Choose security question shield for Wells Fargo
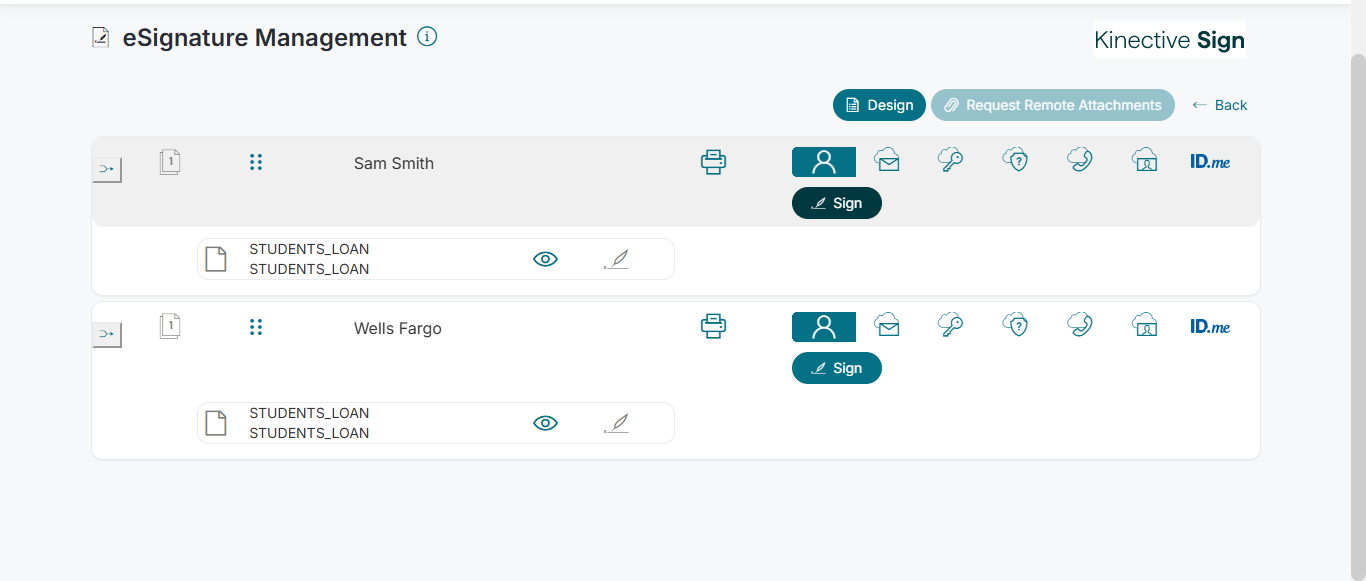Image resolution: width=1366 pixels, height=581 pixels. click(1016, 325)
